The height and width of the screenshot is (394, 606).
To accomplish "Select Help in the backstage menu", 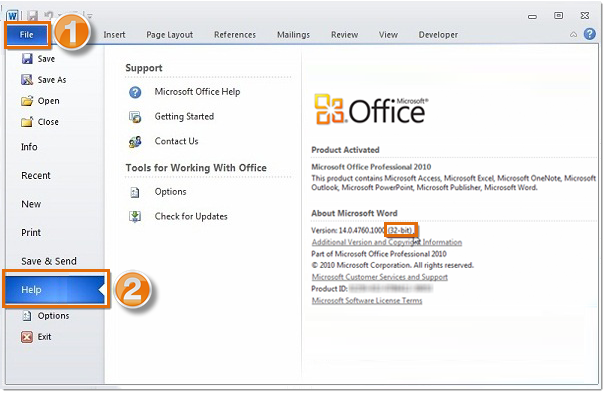I will coord(55,290).
